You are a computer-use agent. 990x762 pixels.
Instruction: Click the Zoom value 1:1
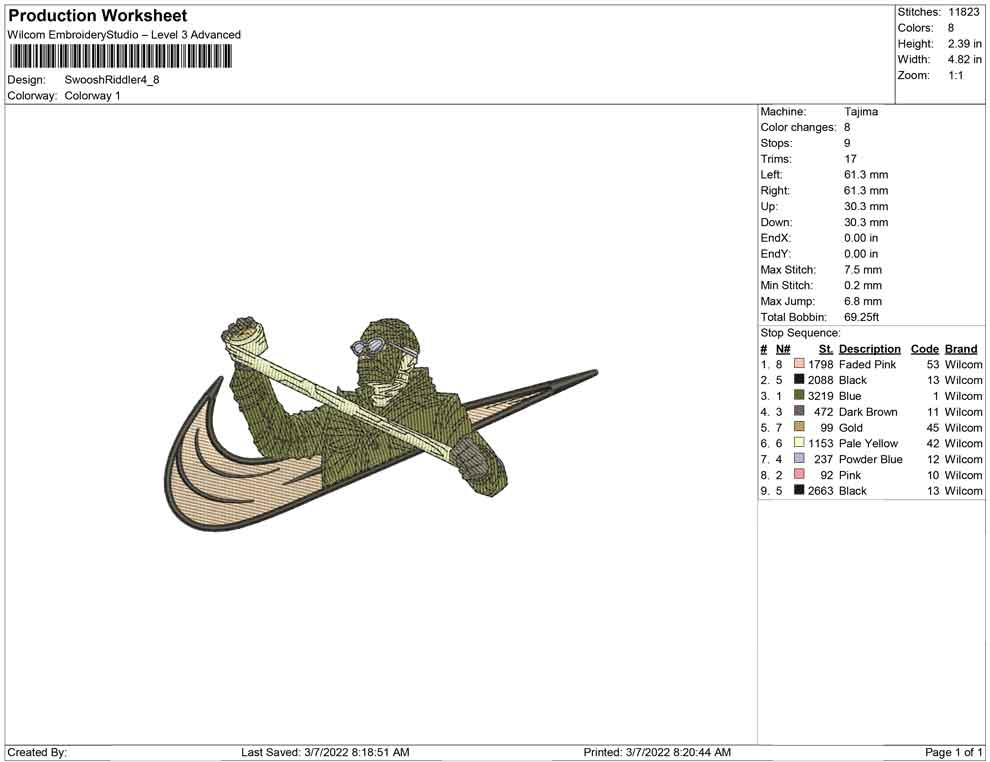(955, 75)
